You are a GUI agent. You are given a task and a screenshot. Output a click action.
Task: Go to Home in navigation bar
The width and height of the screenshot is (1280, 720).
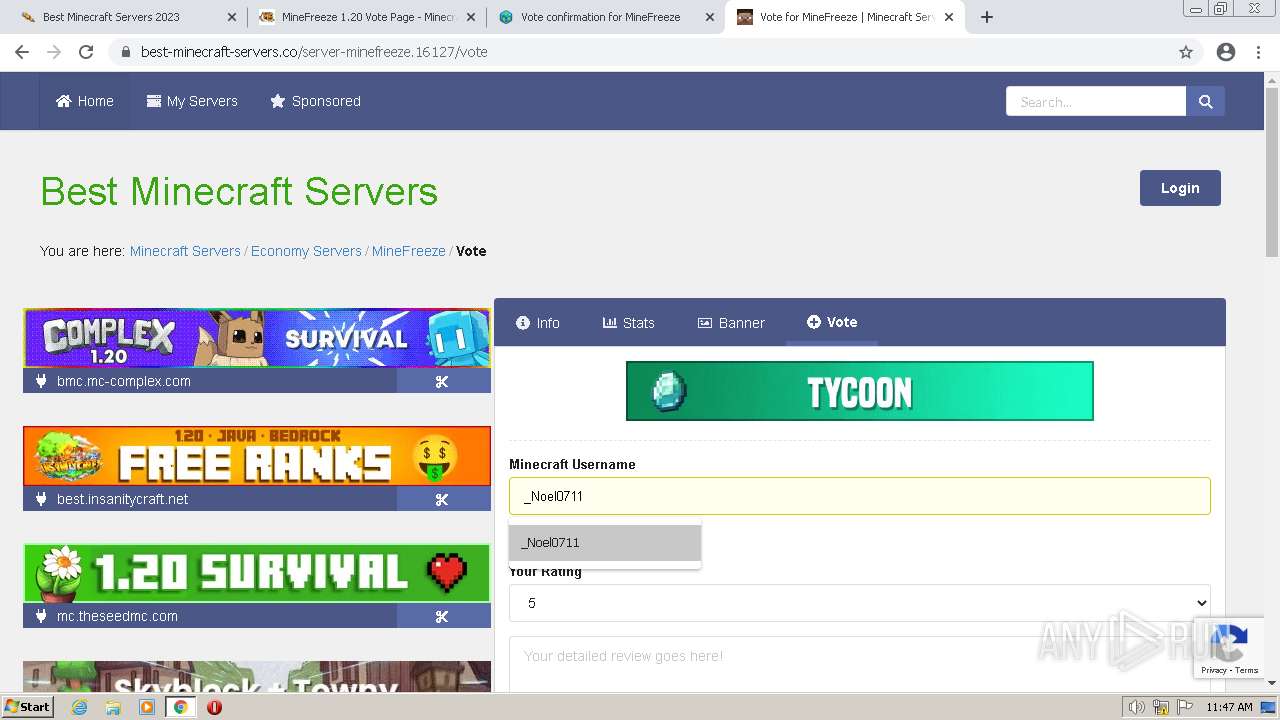pos(85,101)
